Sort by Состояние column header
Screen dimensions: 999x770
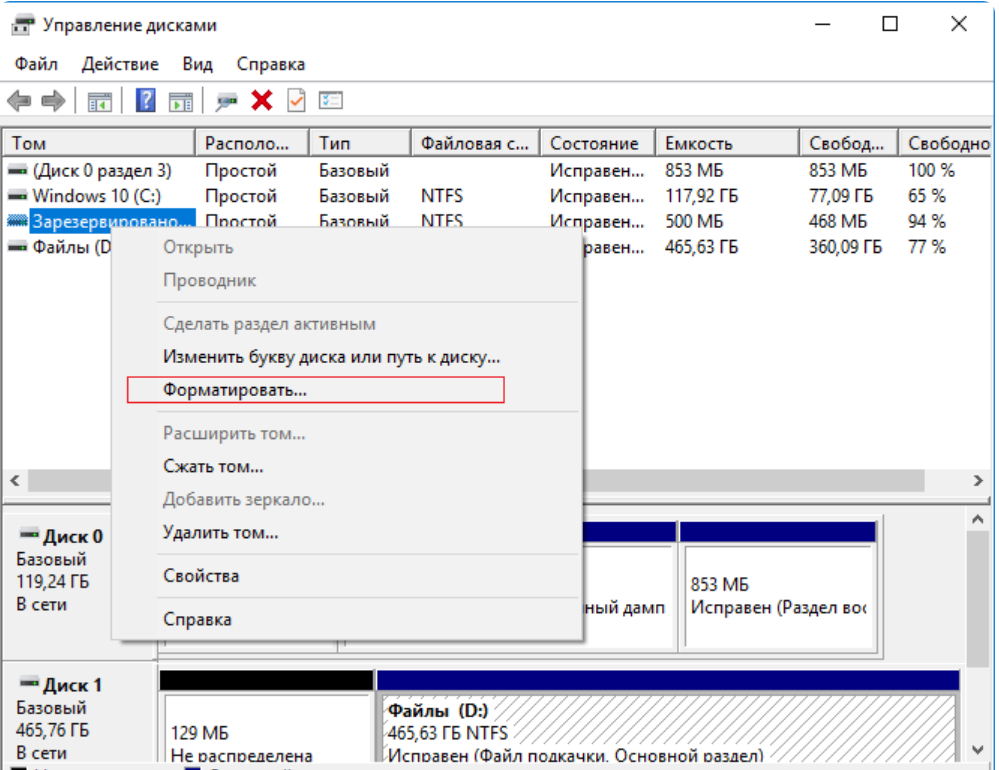[594, 144]
